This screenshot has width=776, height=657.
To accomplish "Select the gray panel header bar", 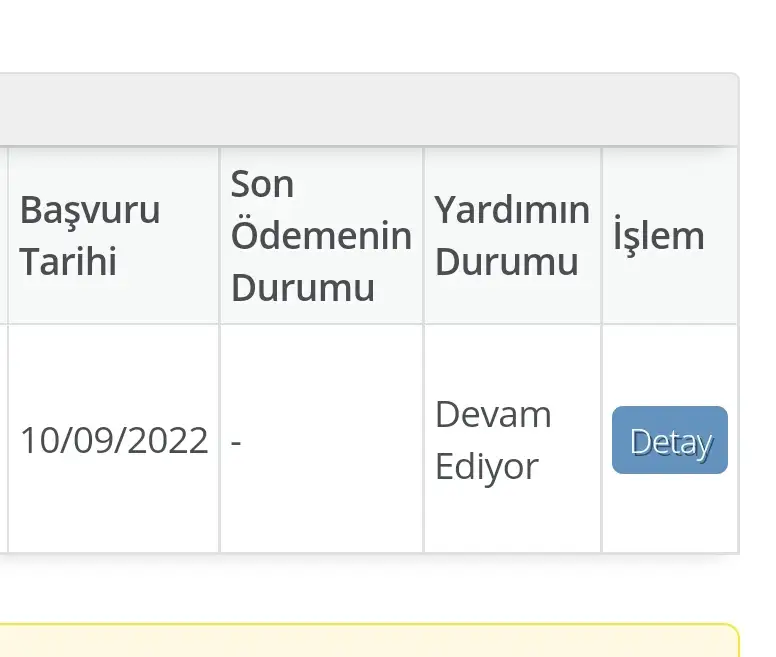I will coord(369,110).
